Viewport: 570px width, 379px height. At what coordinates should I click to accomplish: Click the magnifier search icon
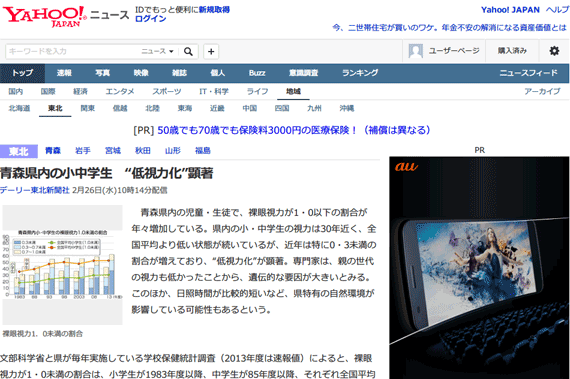click(x=188, y=51)
